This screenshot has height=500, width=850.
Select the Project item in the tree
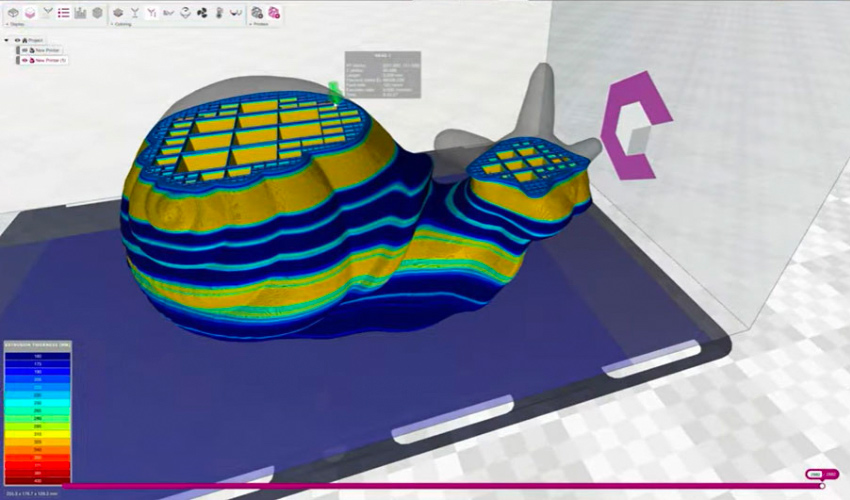pos(36,41)
